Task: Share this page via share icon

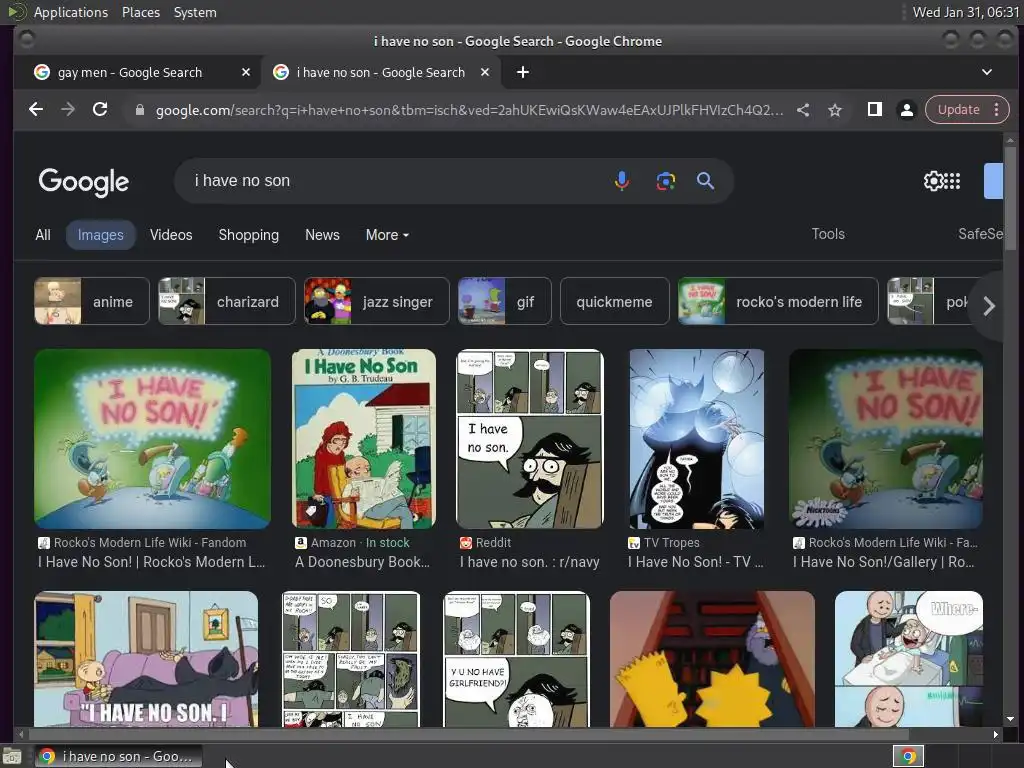Action: [x=803, y=110]
